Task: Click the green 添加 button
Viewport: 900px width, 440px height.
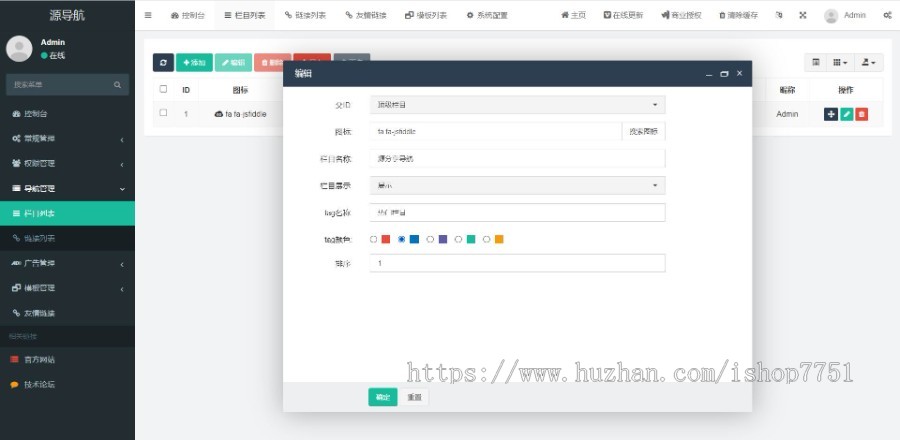Action: tap(194, 63)
